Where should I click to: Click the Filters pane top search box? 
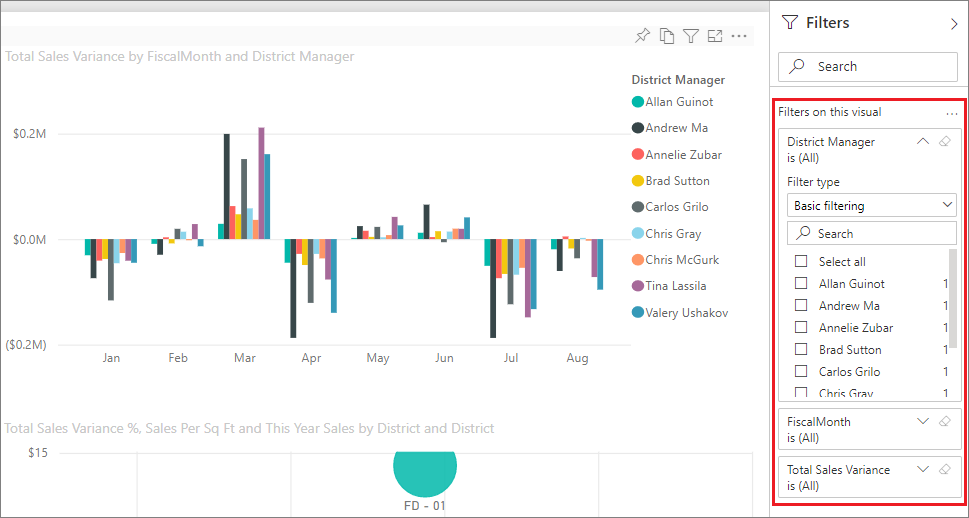[868, 66]
